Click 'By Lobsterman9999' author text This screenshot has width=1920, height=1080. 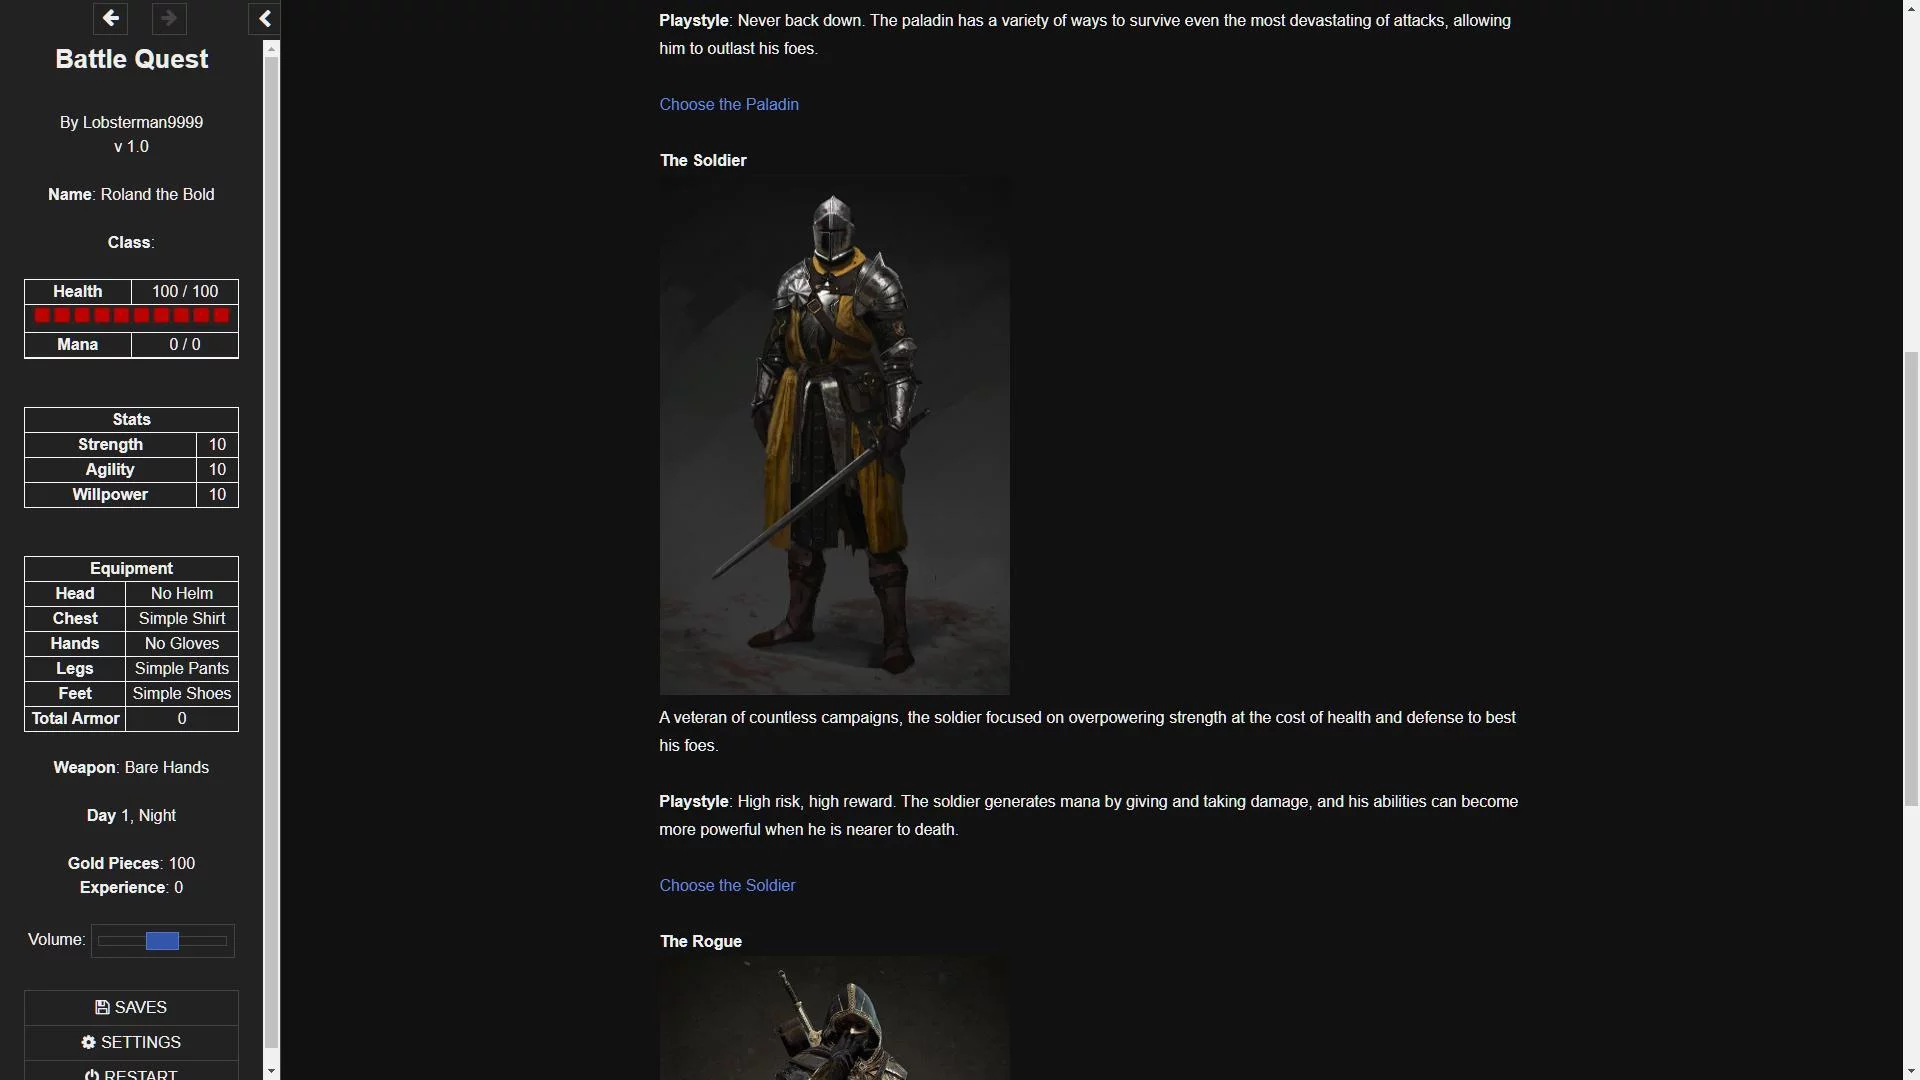(131, 122)
